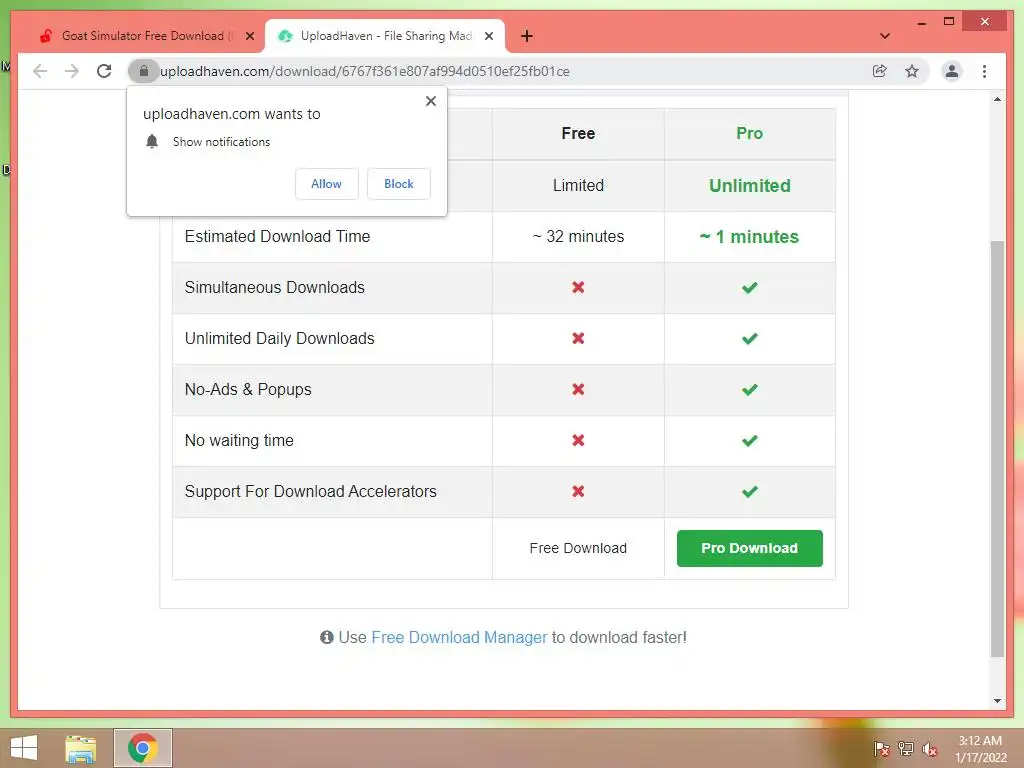
Task: Click the 'Unlimited Daily Downloads' label
Action: pos(280,338)
